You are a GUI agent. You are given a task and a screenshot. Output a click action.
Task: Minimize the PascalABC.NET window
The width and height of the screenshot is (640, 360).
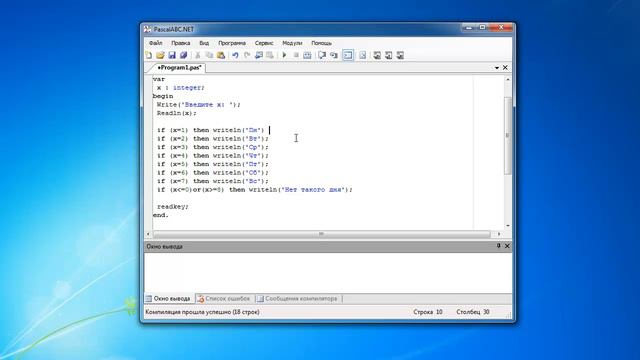[469, 28]
